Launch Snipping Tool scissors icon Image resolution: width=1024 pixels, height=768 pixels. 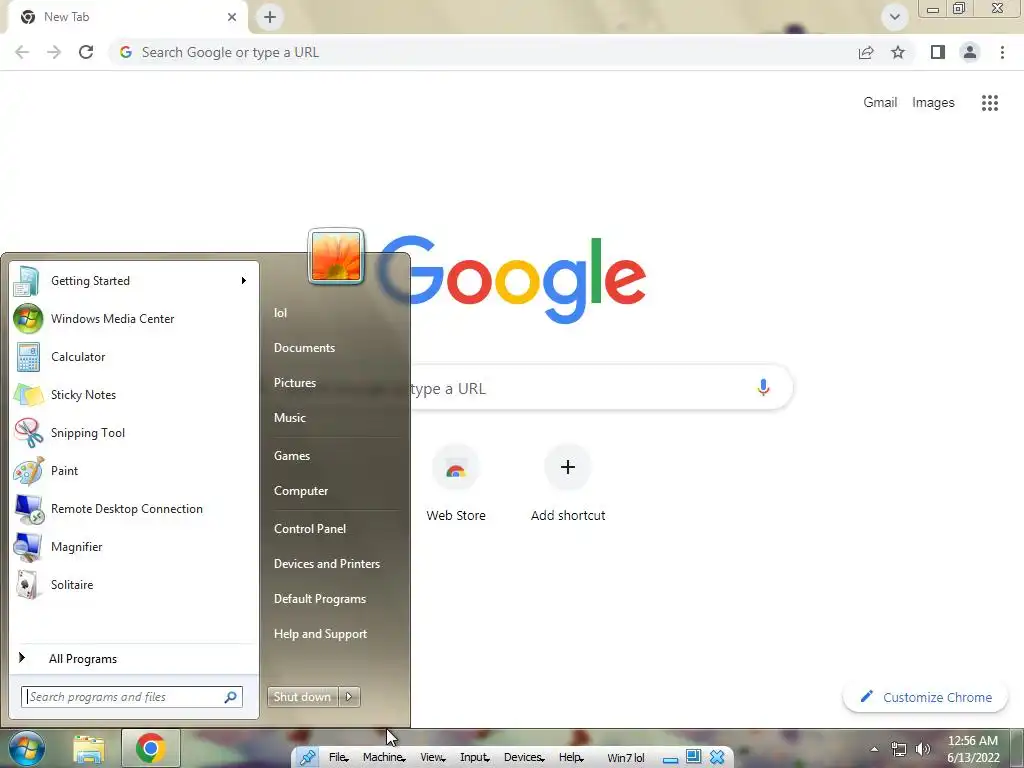pos(28,433)
